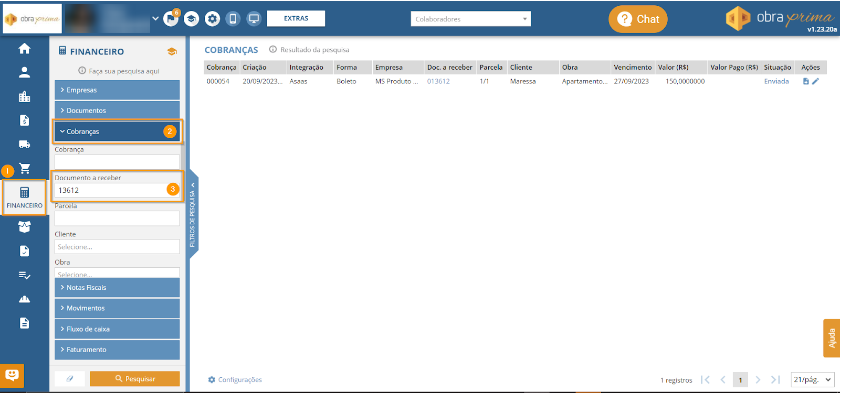Image resolution: width=841 pixels, height=394 pixels.
Task: Open the text document icon at sidebar bottom
Action: pyautogui.click(x=24, y=323)
